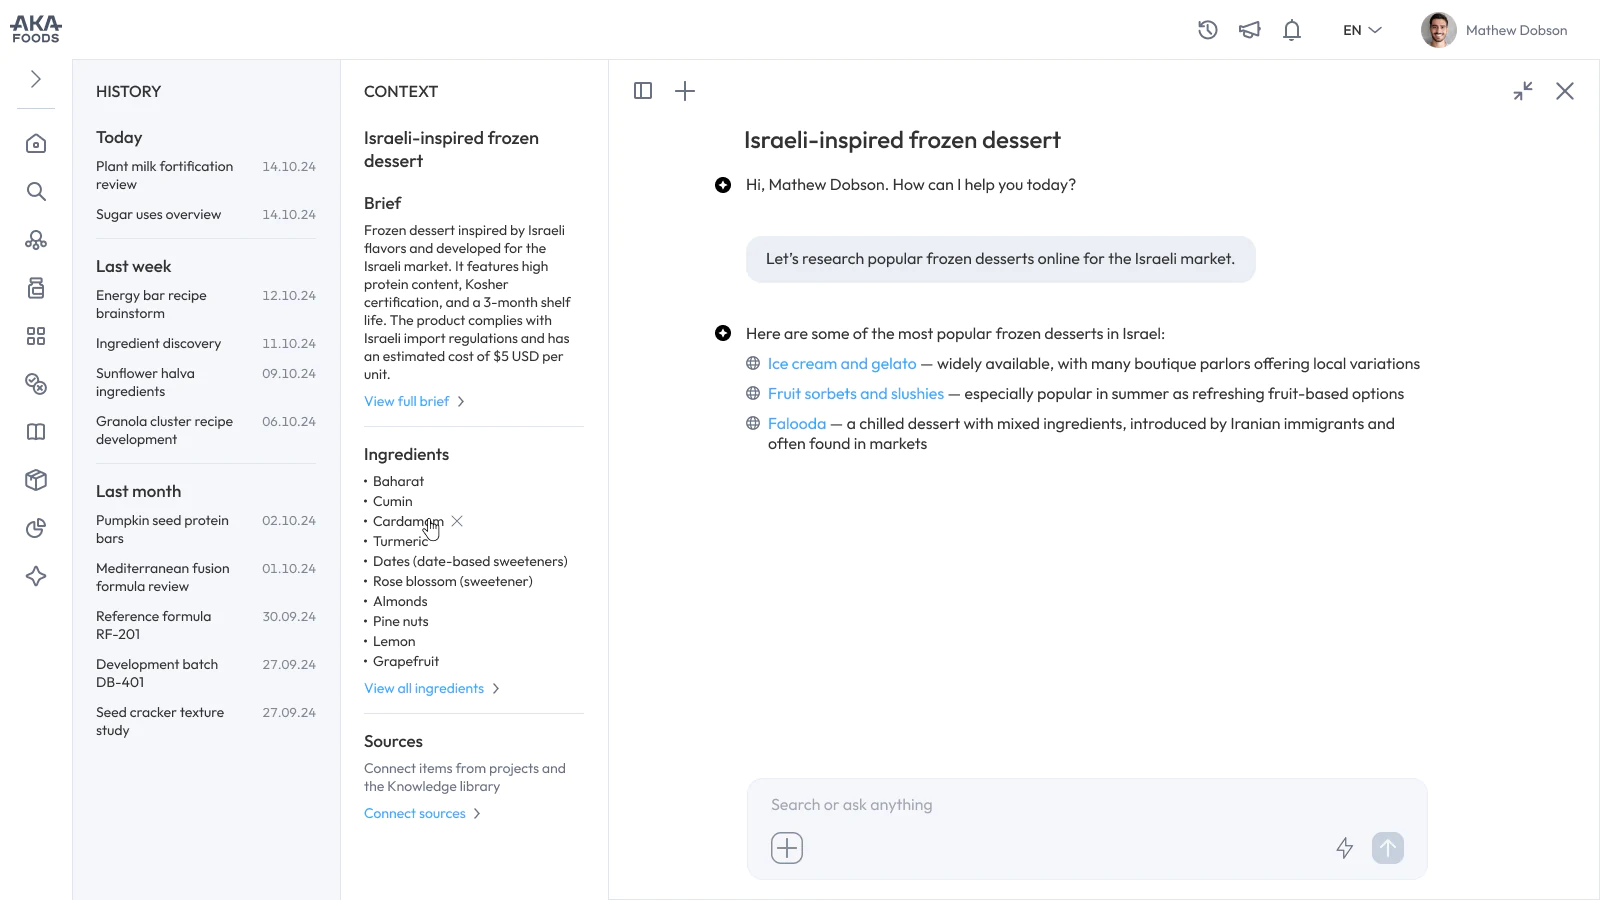Click the Mathew Dobson user name
1600x900 pixels.
[x=1516, y=30]
